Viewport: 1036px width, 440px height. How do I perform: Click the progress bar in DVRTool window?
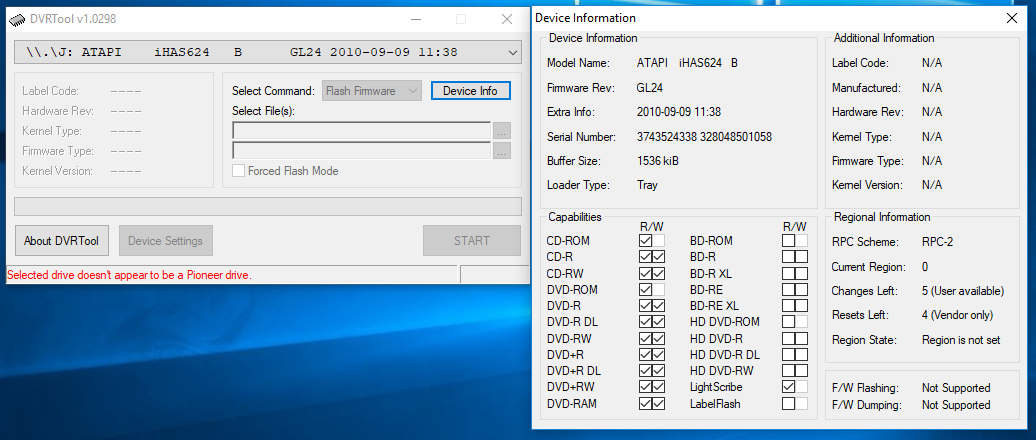point(268,206)
